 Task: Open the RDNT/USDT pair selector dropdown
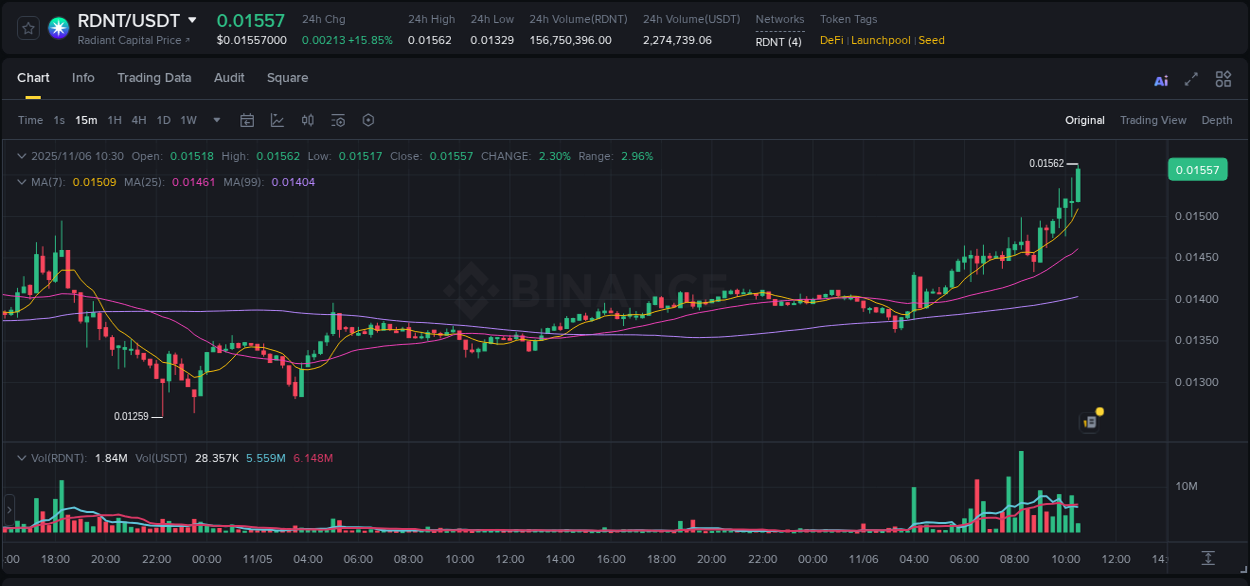tap(194, 20)
